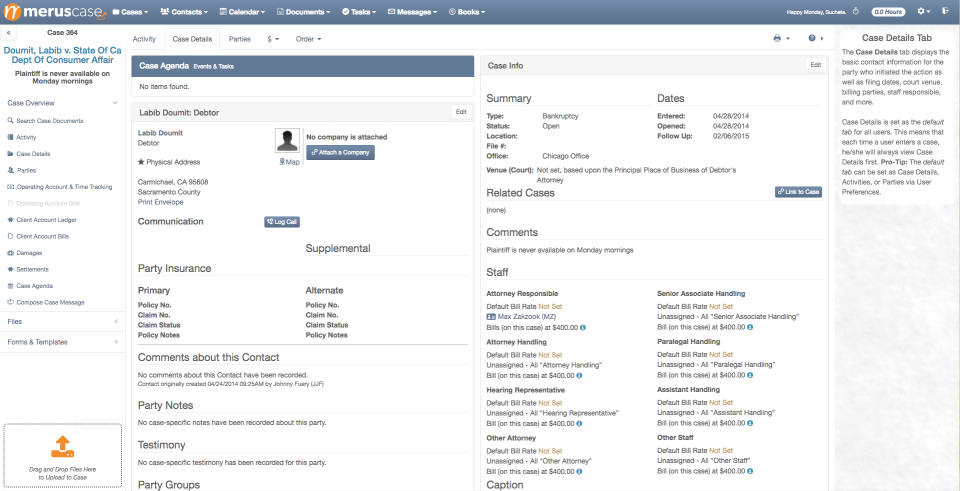Expand the Files section
The height and width of the screenshot is (491, 960).
62,321
